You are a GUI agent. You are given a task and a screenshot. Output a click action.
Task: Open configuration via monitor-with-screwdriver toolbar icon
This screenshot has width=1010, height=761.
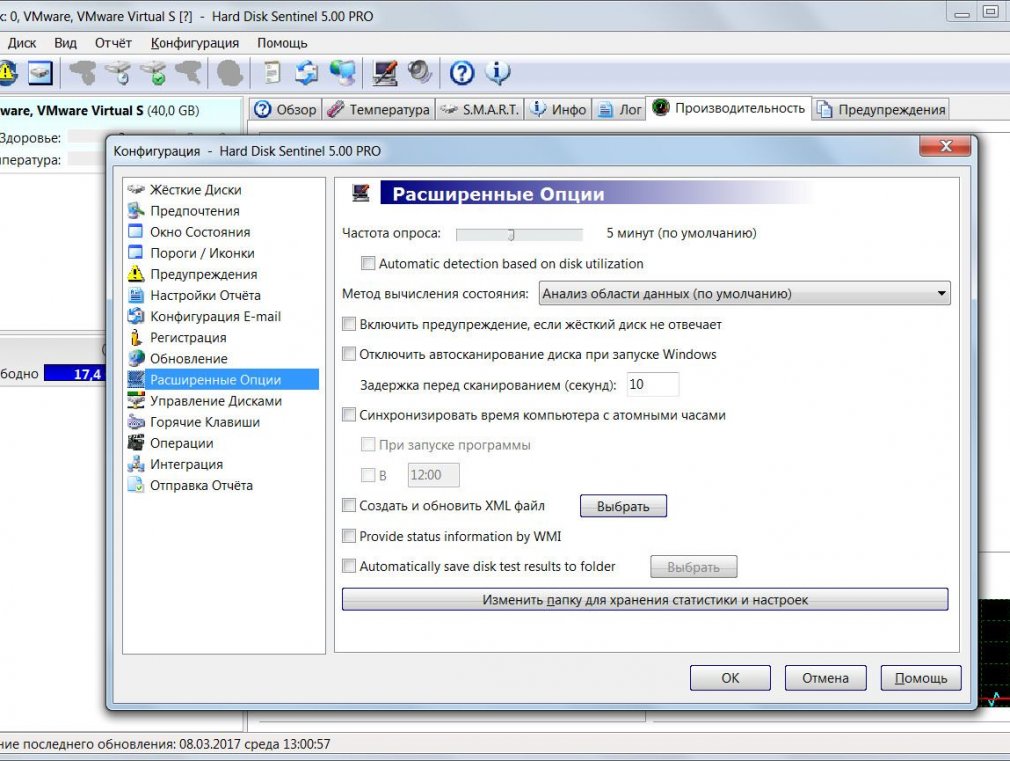click(x=385, y=73)
